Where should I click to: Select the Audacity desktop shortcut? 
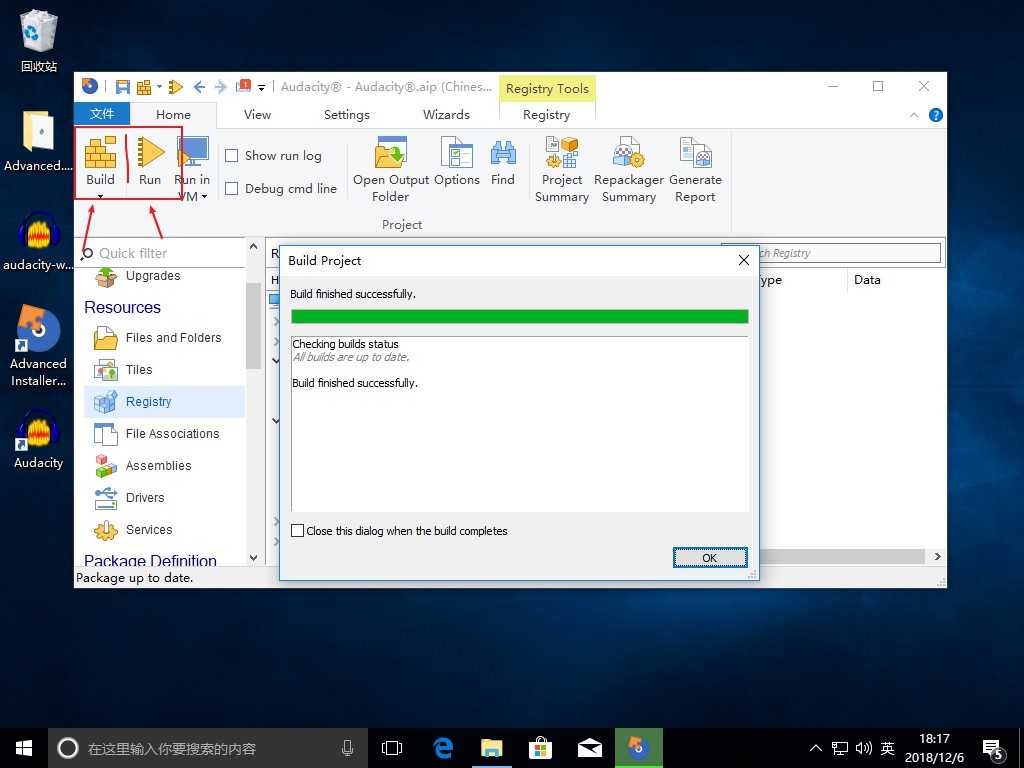tap(39, 440)
